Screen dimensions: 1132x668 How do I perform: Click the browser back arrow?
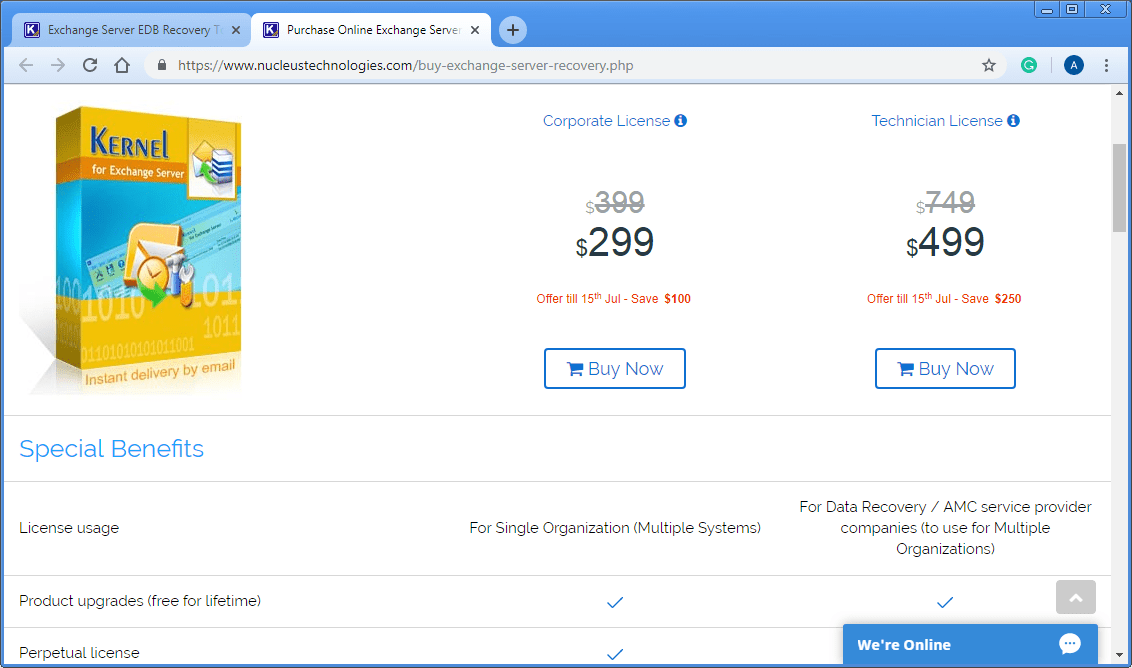(26, 65)
